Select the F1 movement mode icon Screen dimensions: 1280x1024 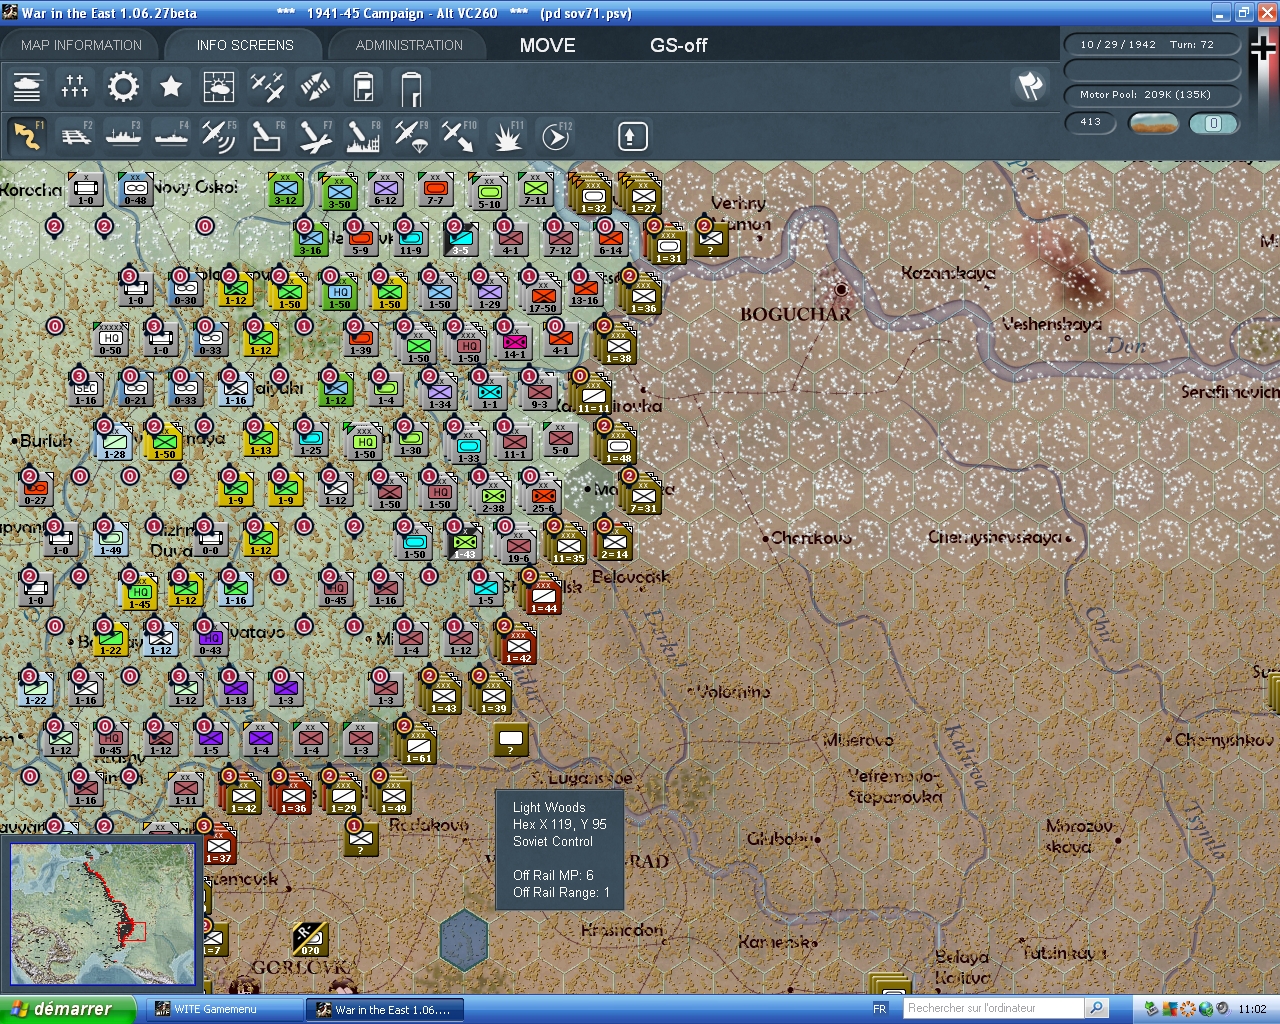tap(27, 135)
